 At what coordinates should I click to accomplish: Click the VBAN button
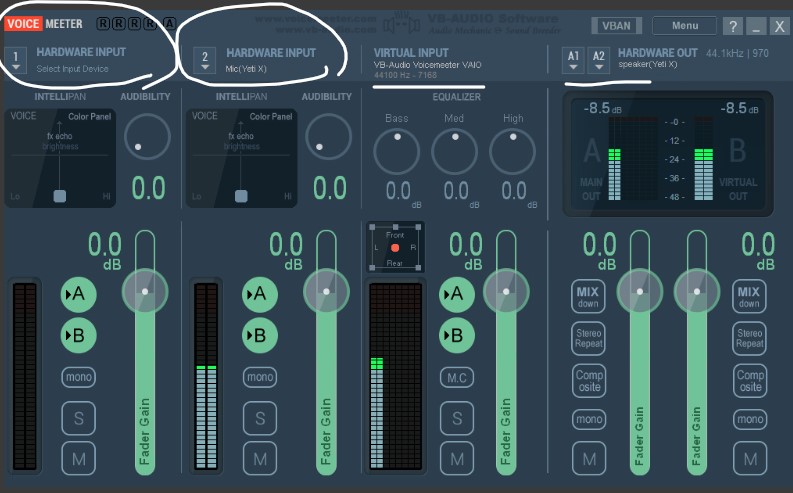point(616,26)
